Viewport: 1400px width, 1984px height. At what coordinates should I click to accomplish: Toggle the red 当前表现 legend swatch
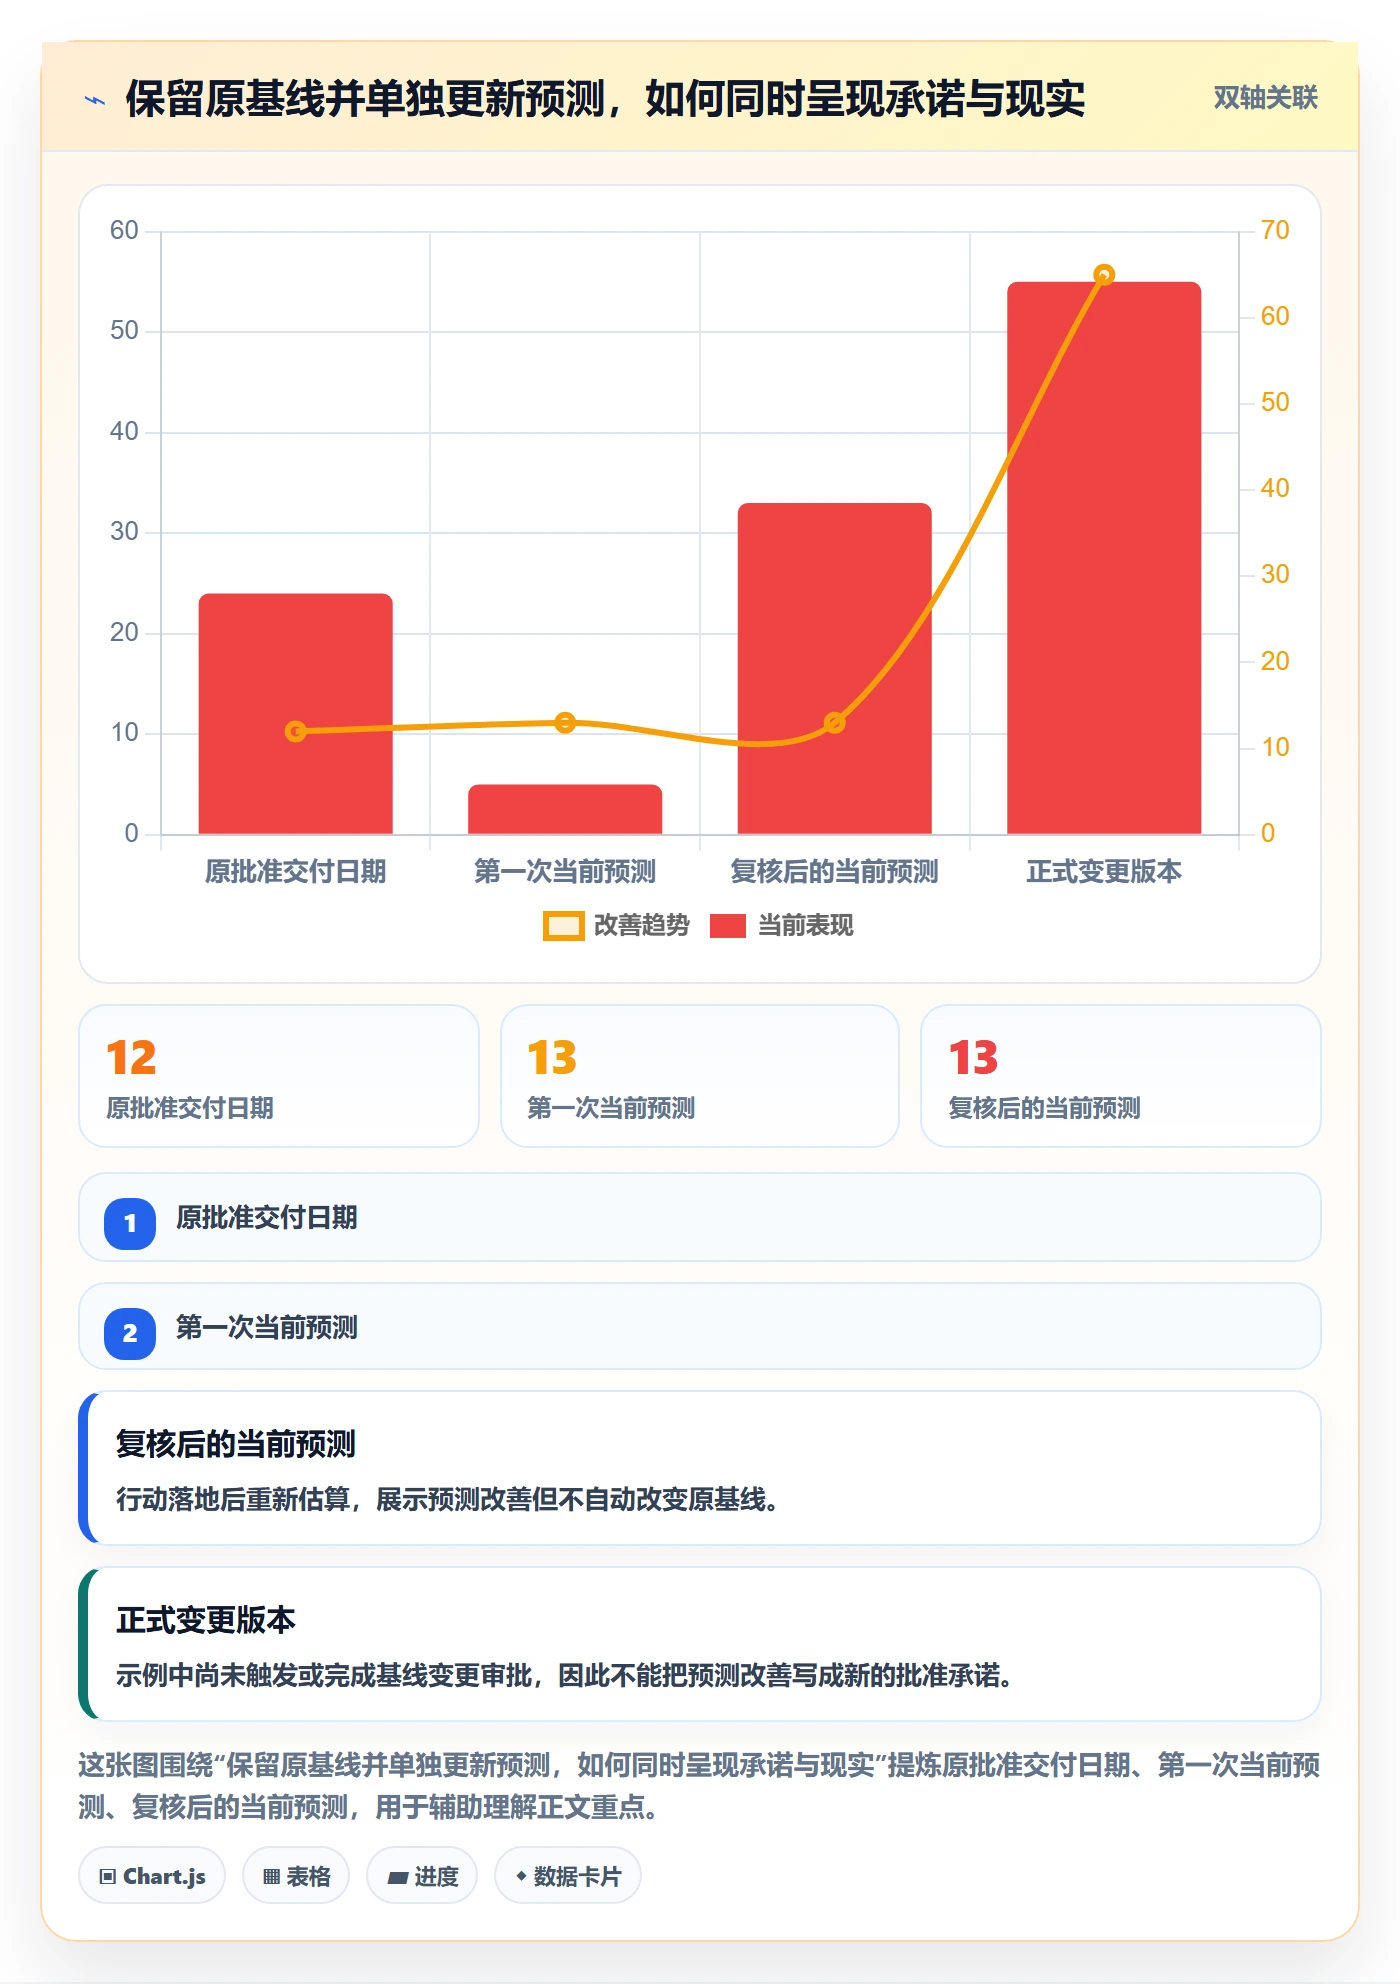click(727, 926)
